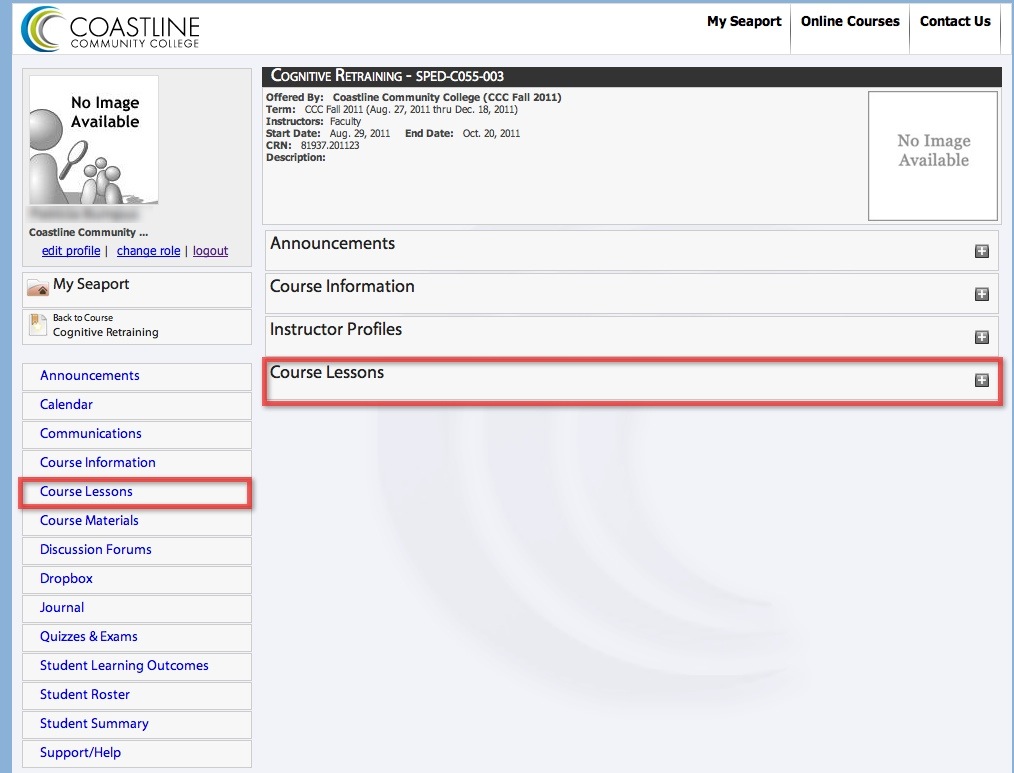Expand the Course Lessons section plus icon

(x=982, y=380)
